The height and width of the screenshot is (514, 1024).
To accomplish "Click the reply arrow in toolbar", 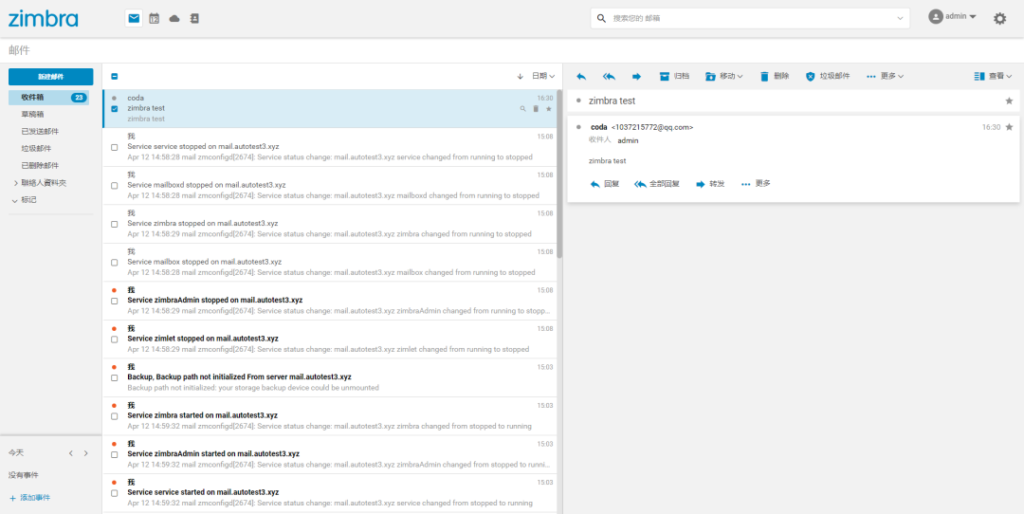I will tap(581, 76).
